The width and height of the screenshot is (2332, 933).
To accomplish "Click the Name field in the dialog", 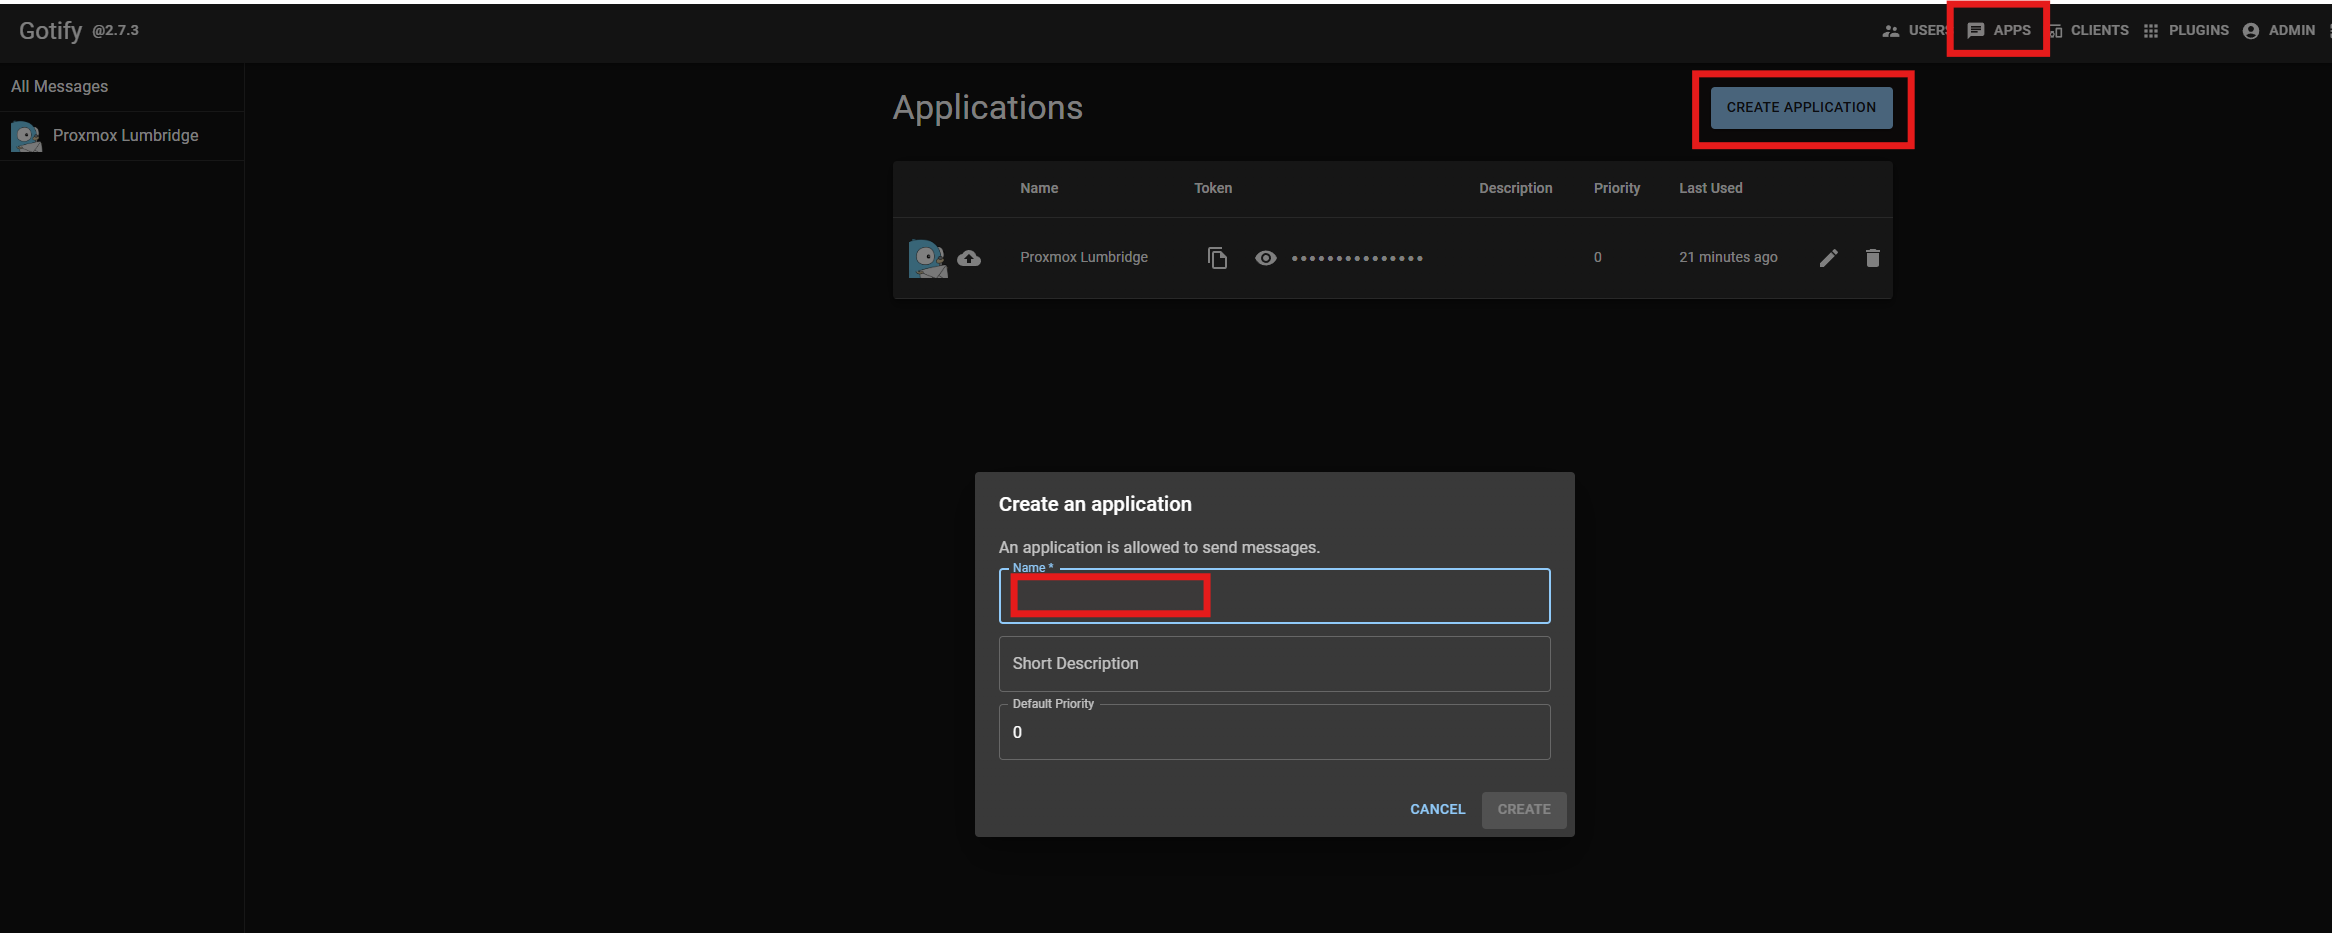I will pyautogui.click(x=1274, y=596).
